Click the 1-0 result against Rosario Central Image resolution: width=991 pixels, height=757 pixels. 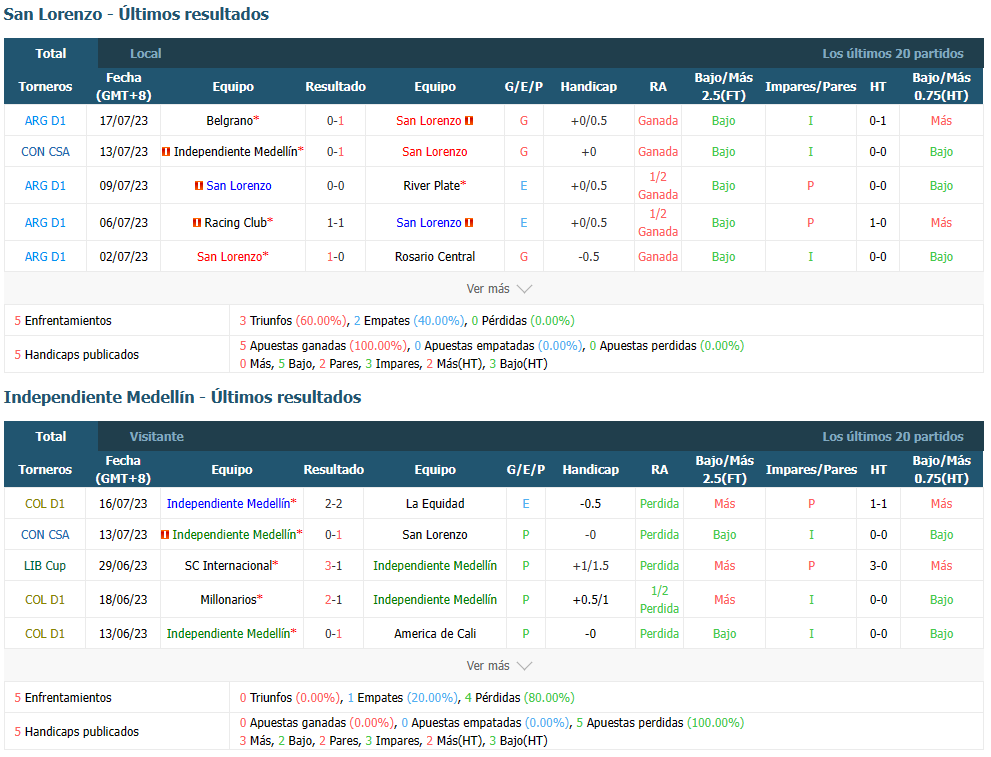pyautogui.click(x=335, y=257)
